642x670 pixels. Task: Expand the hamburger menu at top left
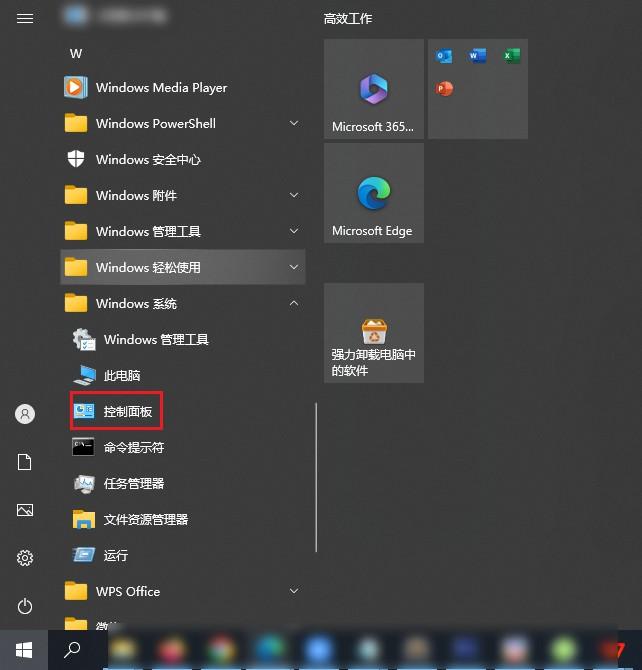point(25,18)
